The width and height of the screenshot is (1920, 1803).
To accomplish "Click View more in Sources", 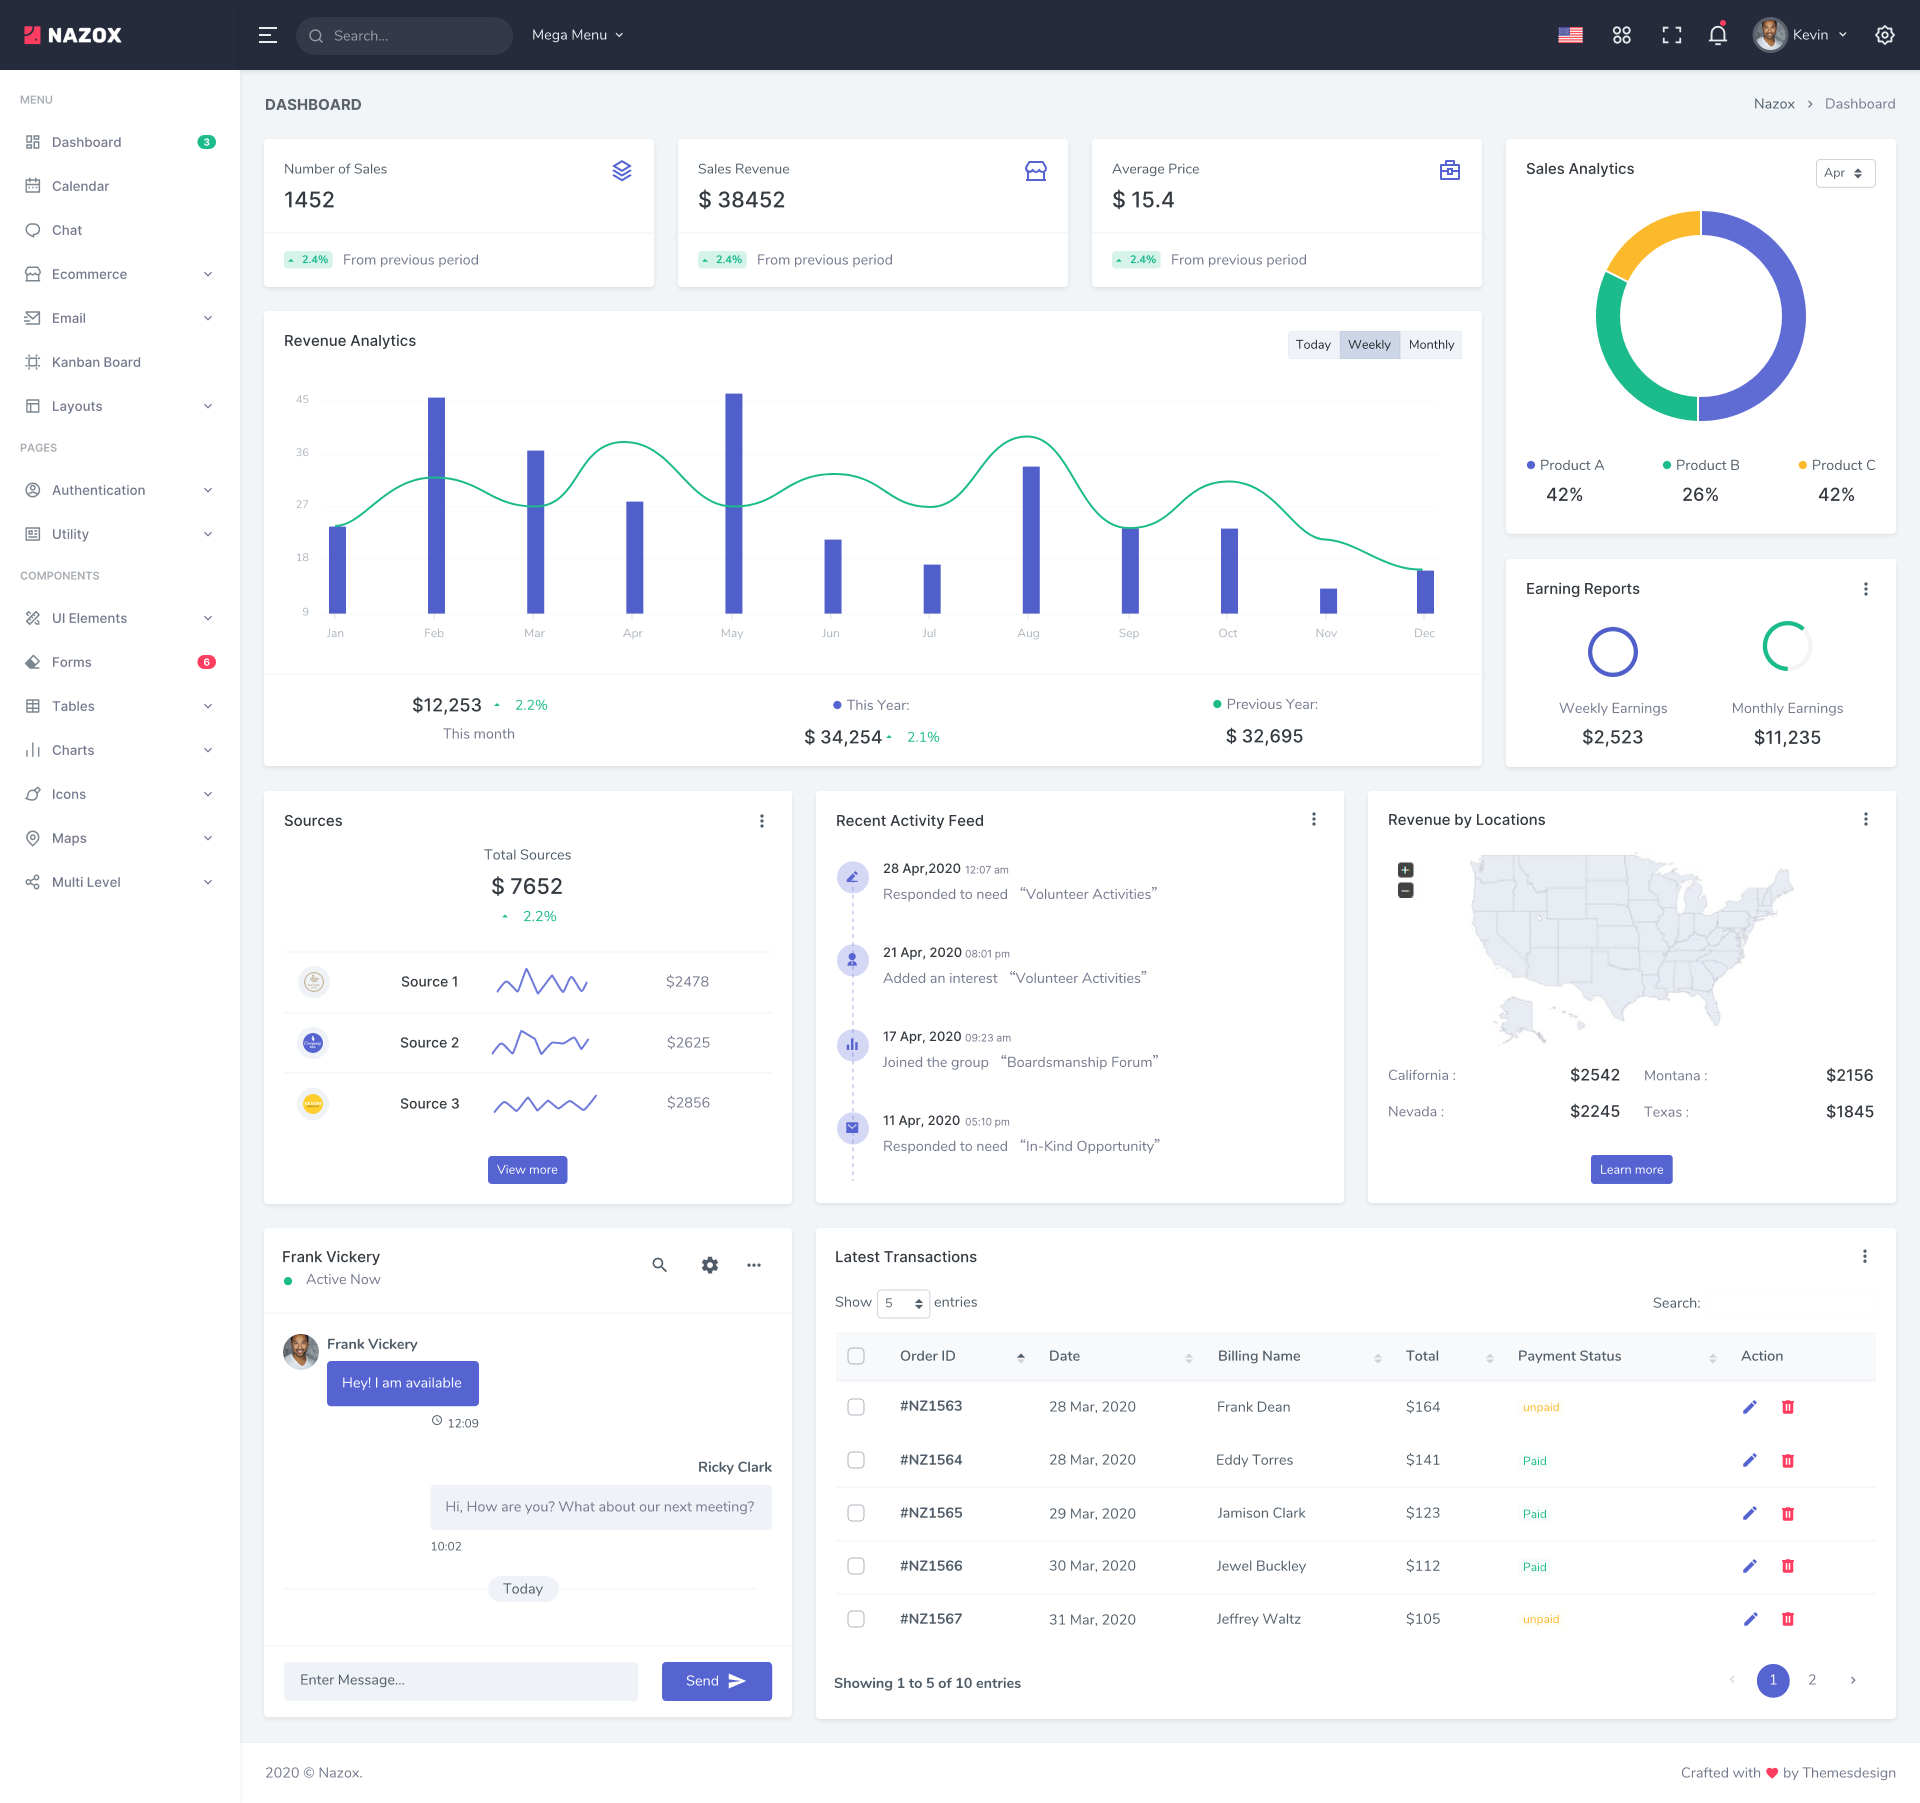I will 527,1170.
